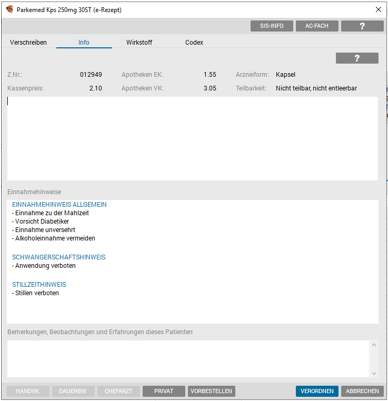
Task: Click the AC-FACH button
Action: (317, 26)
